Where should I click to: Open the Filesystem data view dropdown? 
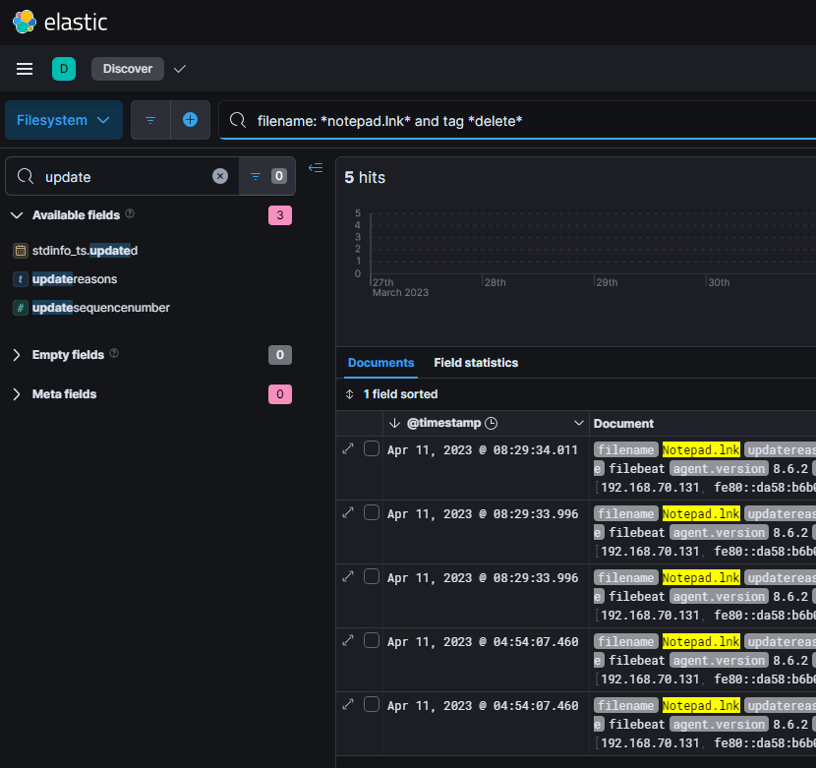[64, 120]
